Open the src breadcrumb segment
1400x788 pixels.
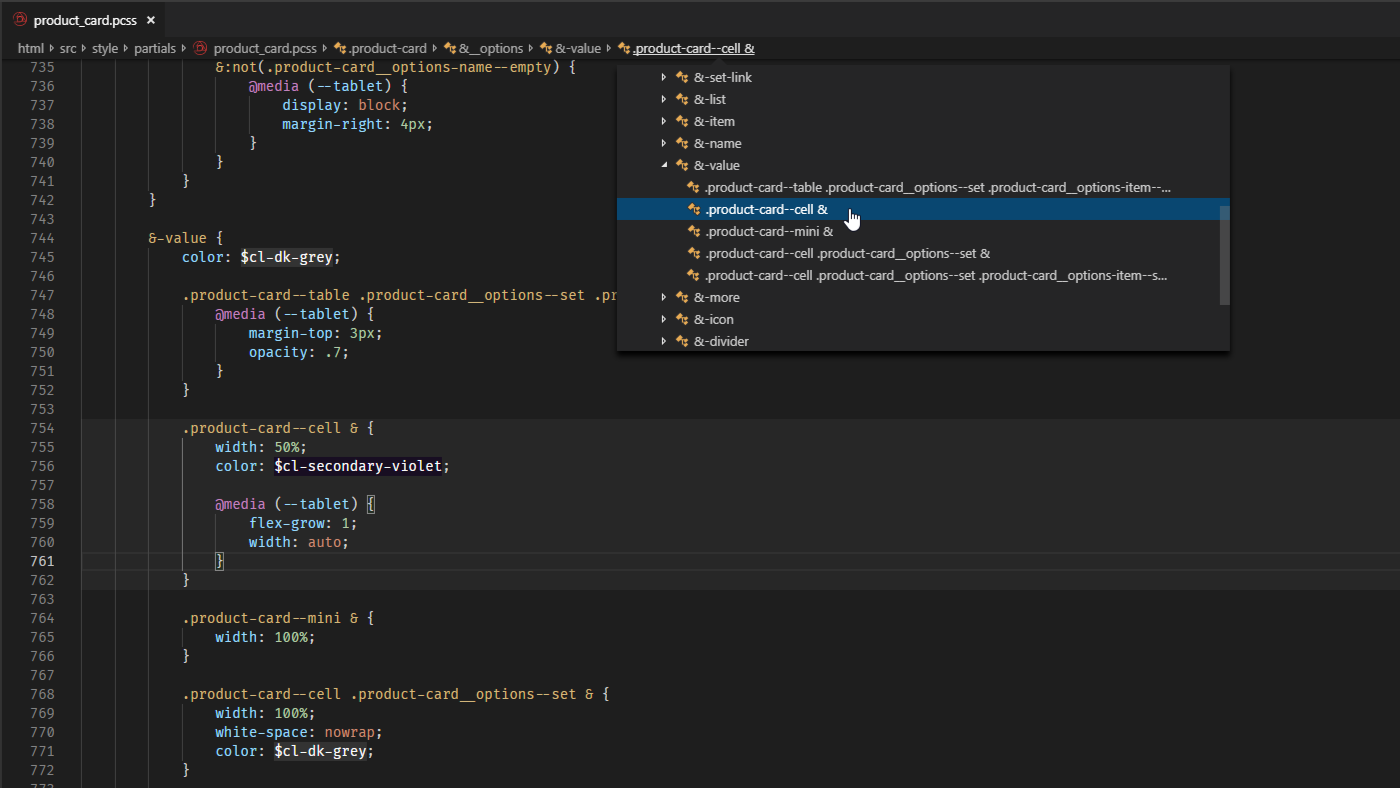point(68,48)
